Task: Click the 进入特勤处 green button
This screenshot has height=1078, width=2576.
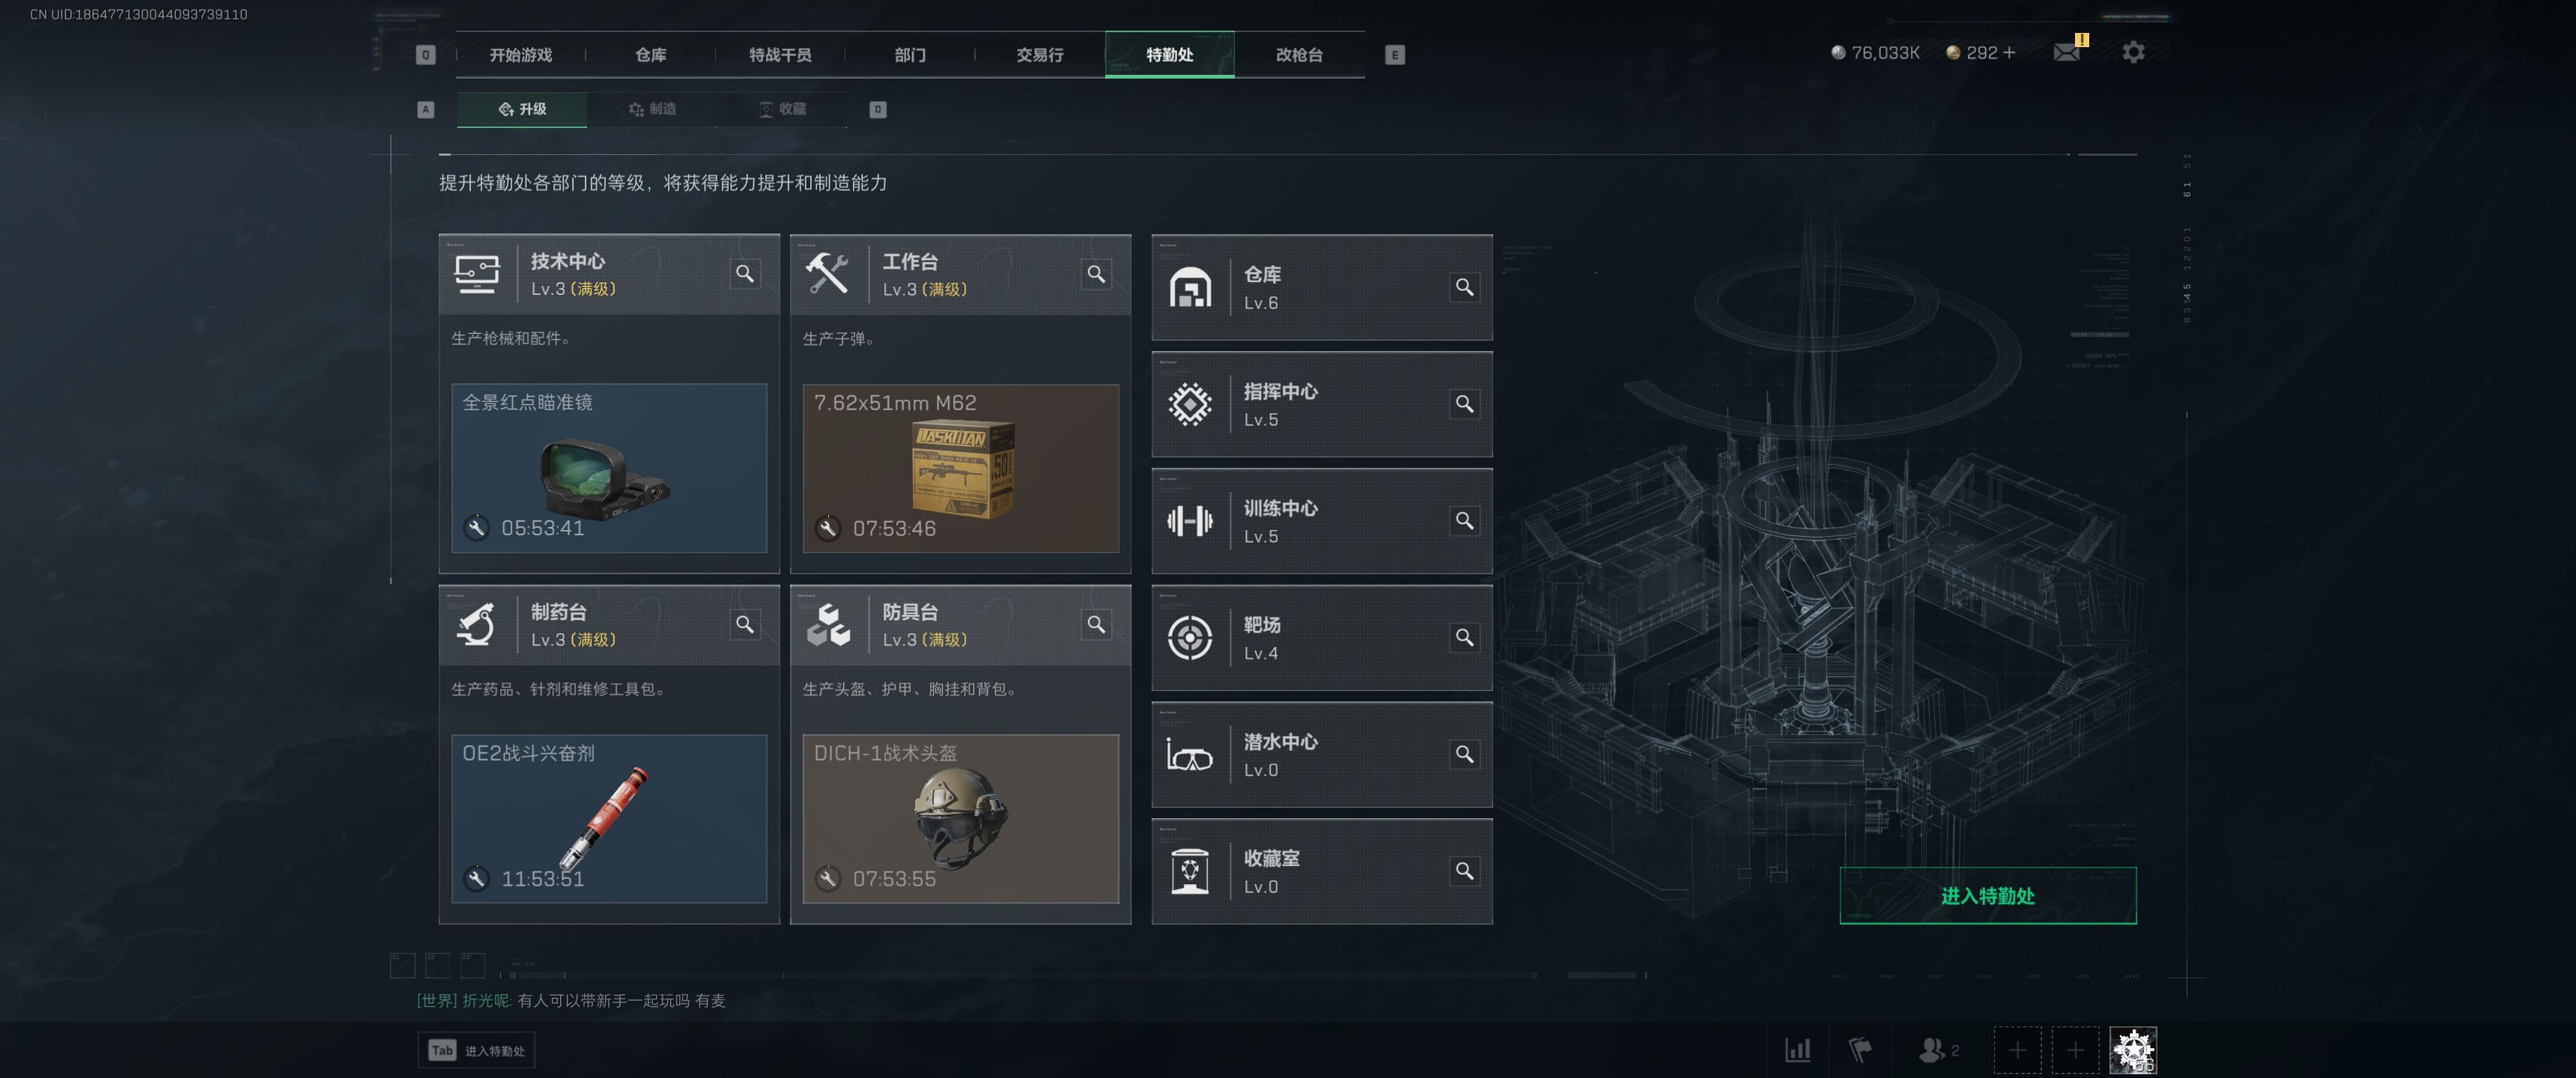Action: pos(1988,896)
